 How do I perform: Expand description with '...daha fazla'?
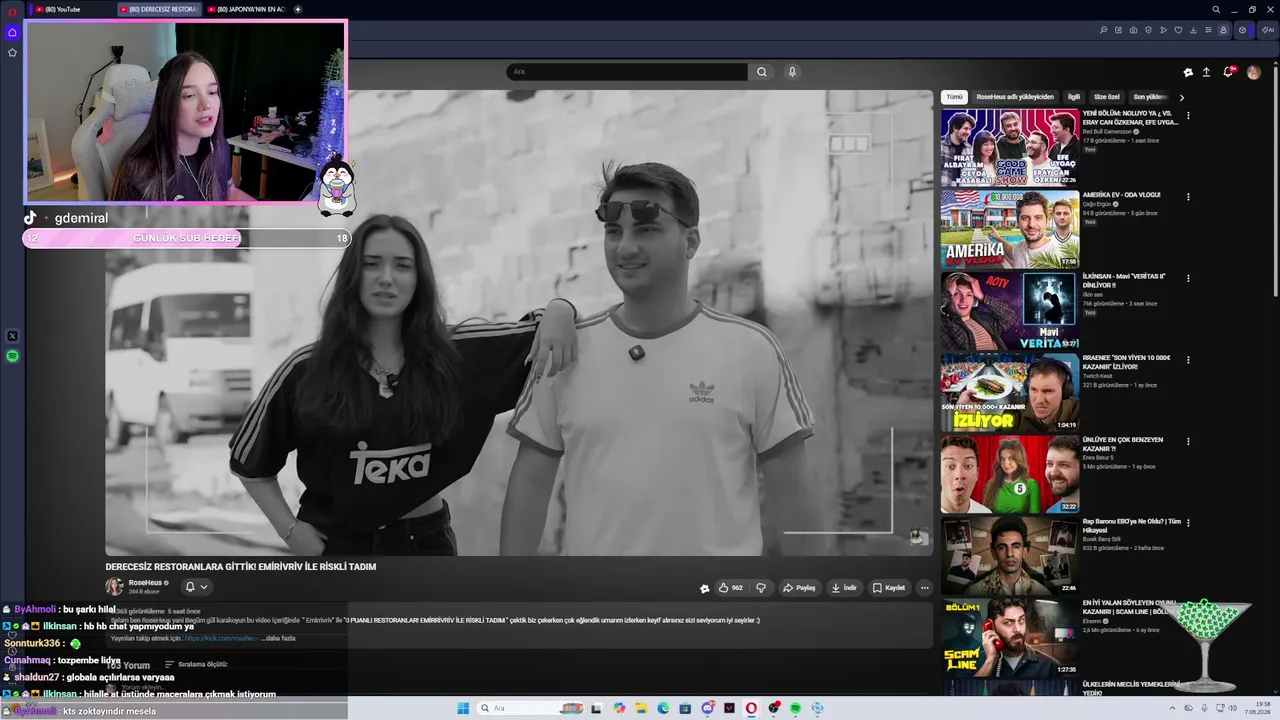click(279, 638)
